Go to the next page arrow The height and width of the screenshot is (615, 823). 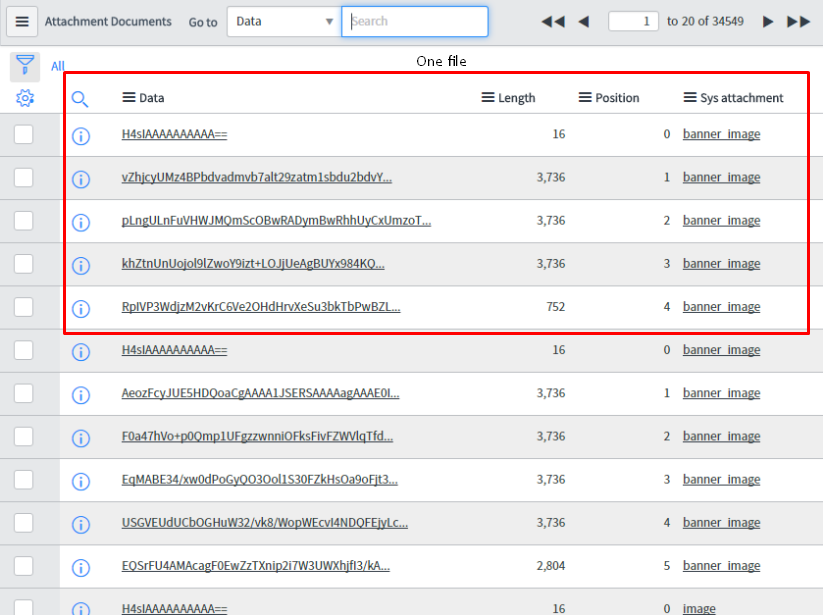766,20
